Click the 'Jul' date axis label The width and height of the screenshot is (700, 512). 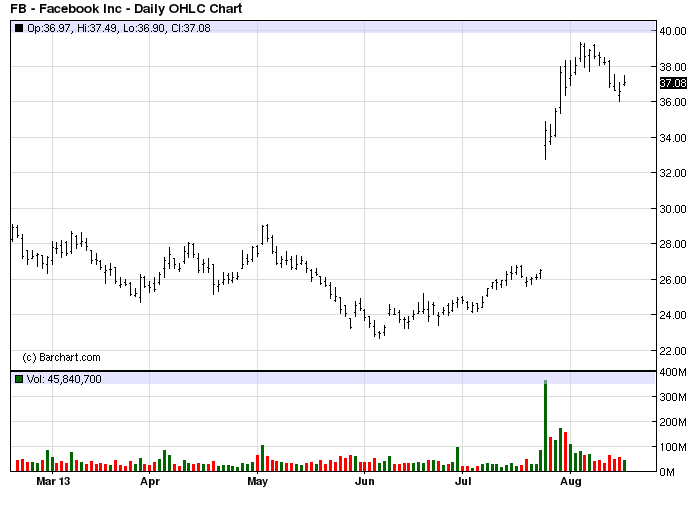[x=463, y=481]
